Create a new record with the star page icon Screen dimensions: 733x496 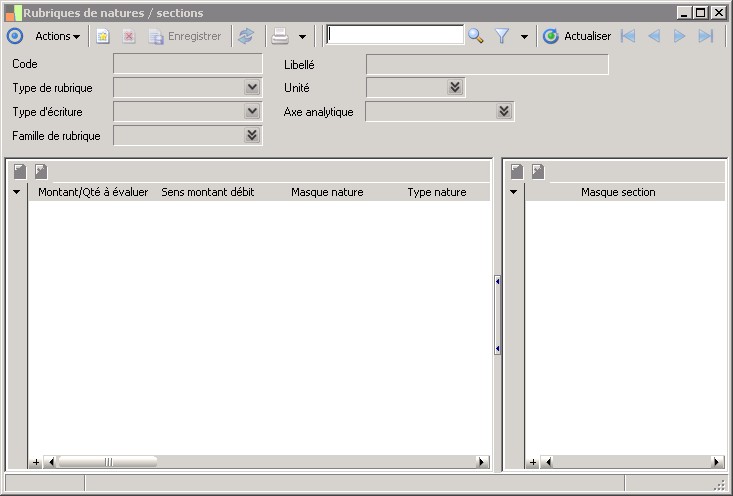103,36
